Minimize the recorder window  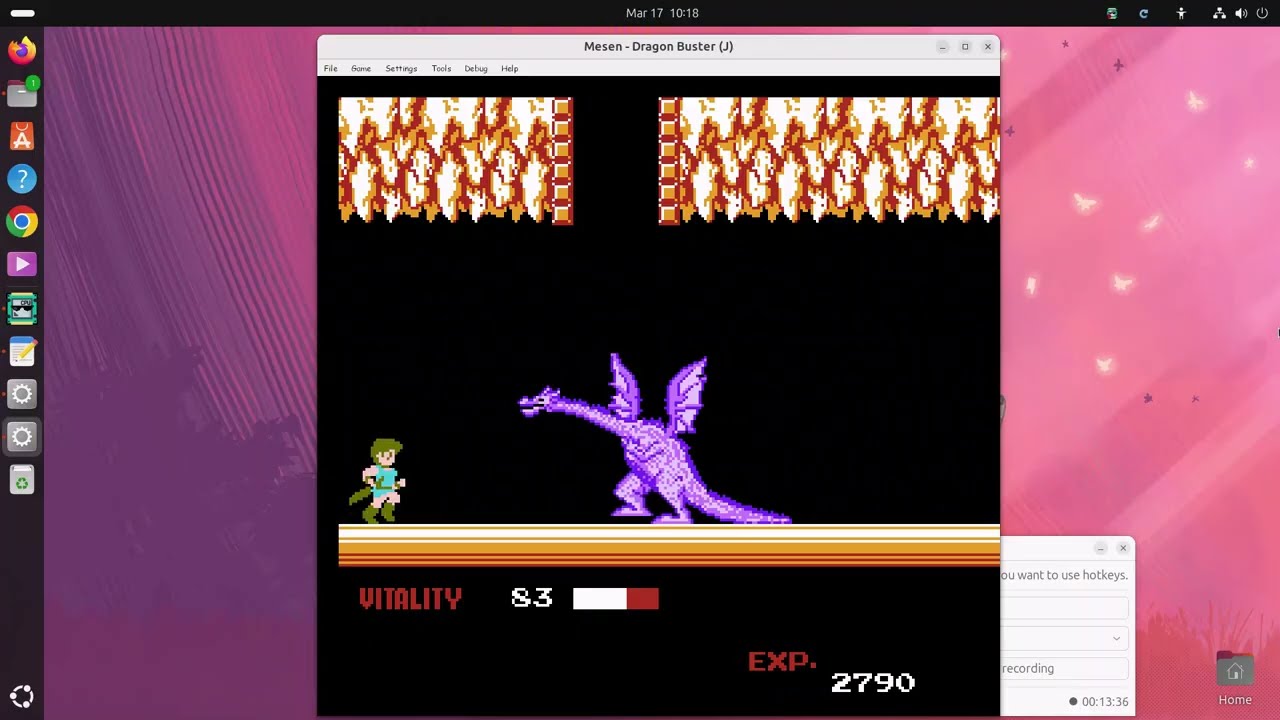(x=1100, y=548)
